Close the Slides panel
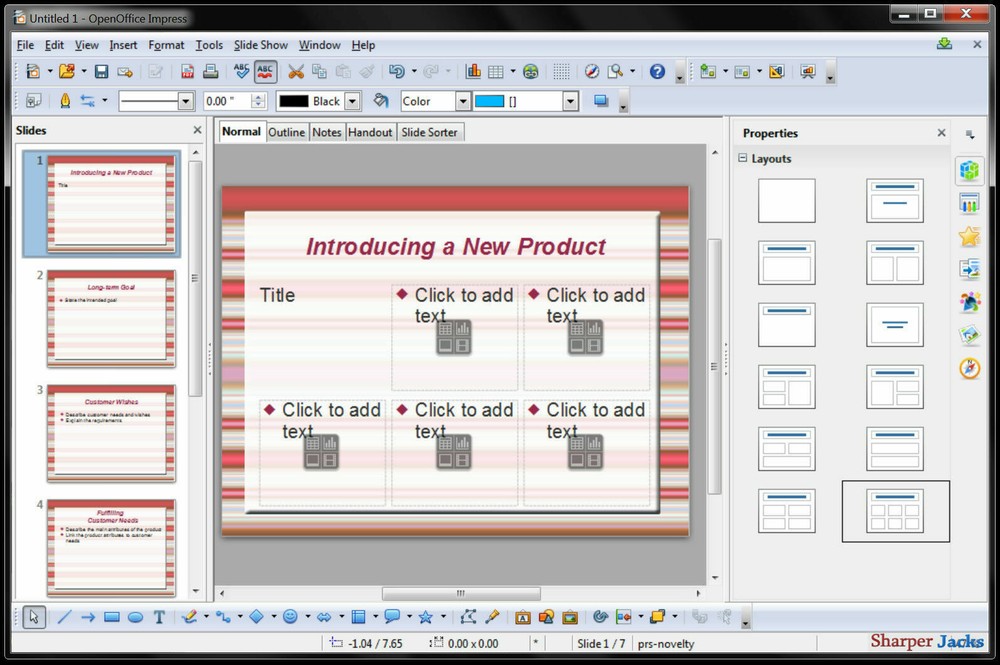Viewport: 1000px width, 665px height. click(x=196, y=129)
